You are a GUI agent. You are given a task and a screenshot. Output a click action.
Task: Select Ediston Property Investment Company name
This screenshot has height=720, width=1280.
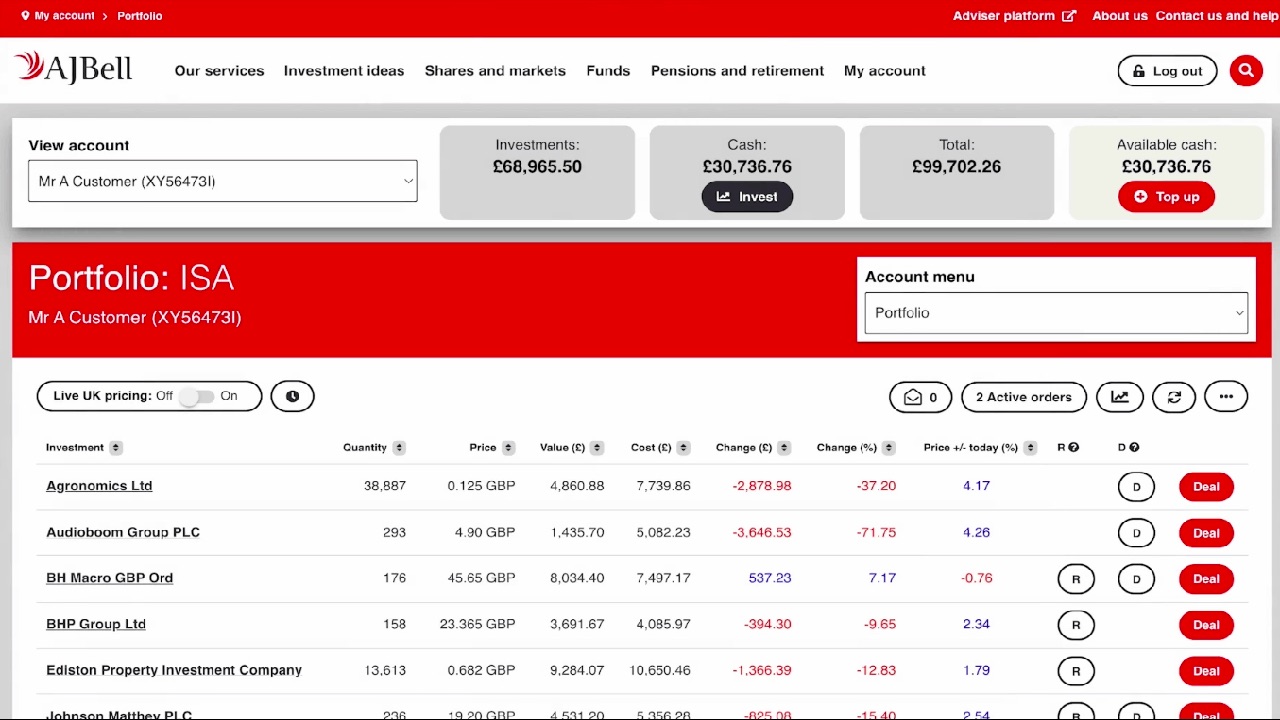pyautogui.click(x=174, y=670)
